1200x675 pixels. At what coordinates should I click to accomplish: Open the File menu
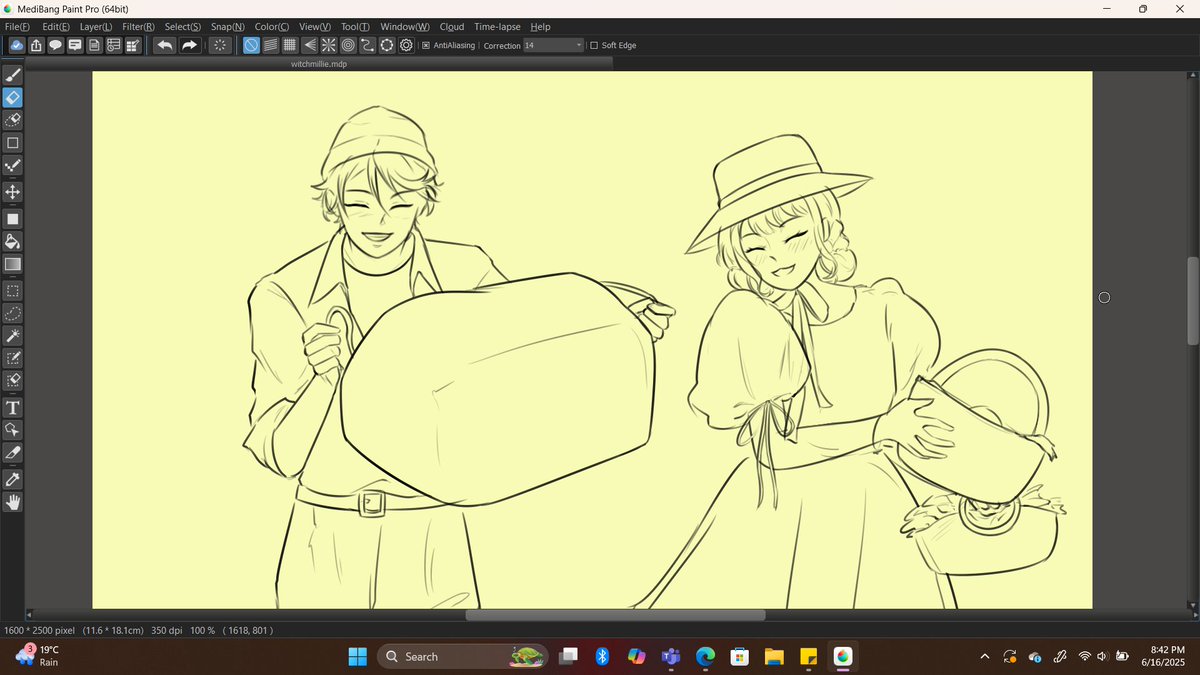point(17,27)
